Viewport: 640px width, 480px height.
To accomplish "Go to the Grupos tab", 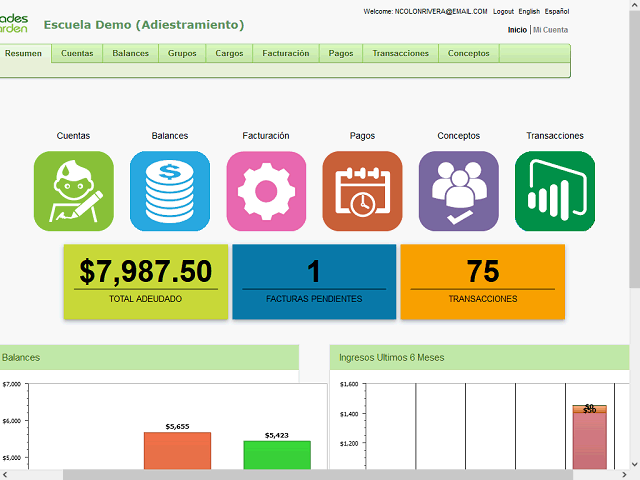I will (182, 54).
